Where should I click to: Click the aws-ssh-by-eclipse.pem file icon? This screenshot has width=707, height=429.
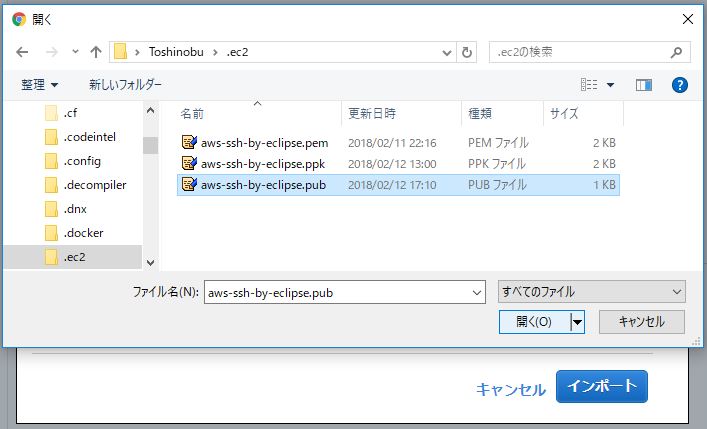pos(189,142)
